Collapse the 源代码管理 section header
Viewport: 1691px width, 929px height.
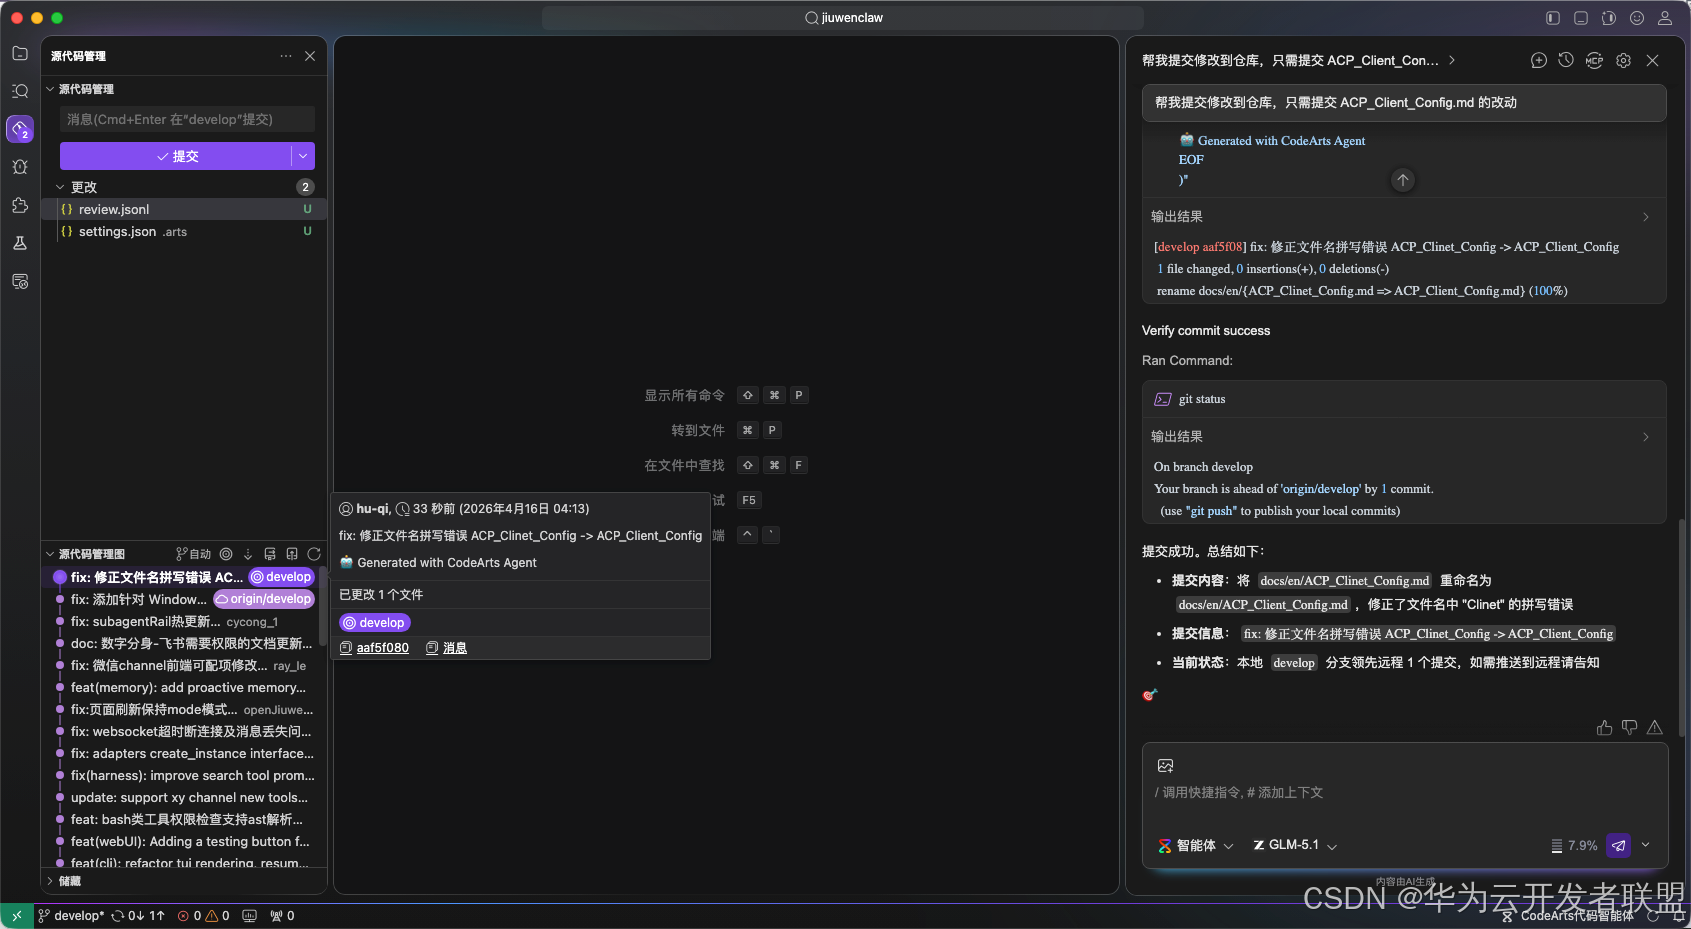tap(50, 89)
